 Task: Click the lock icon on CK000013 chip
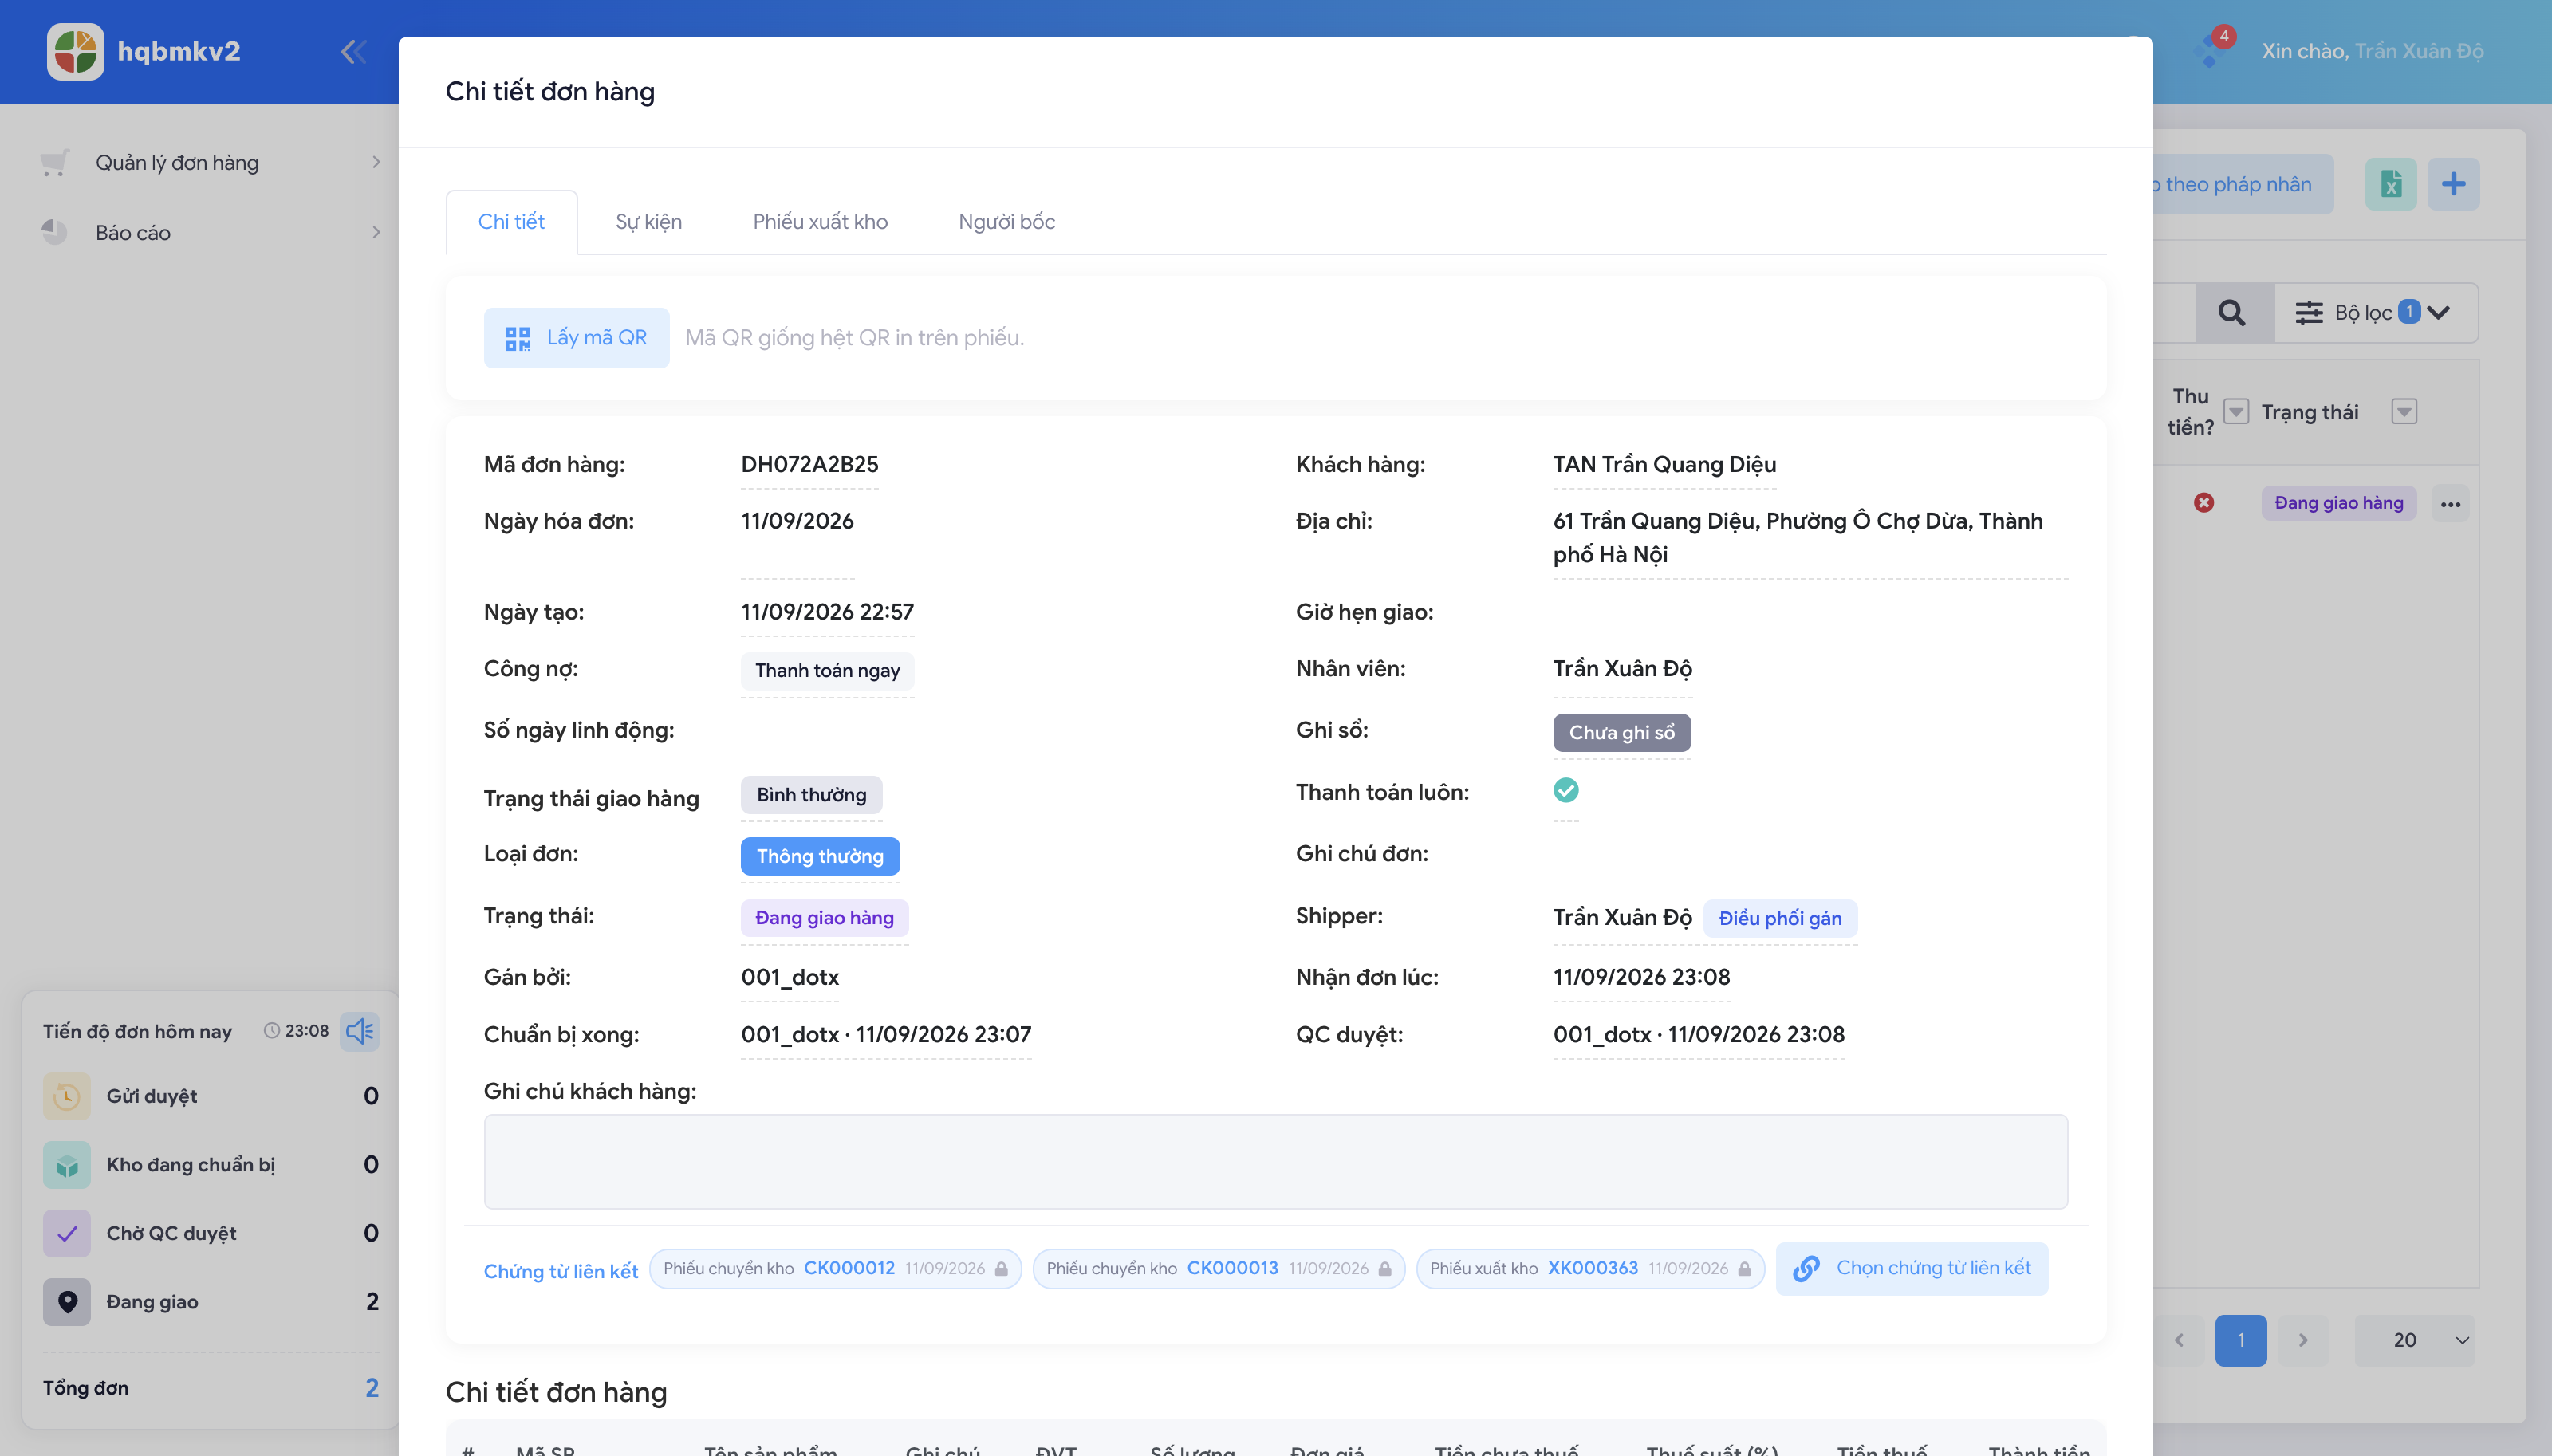[x=1385, y=1268]
